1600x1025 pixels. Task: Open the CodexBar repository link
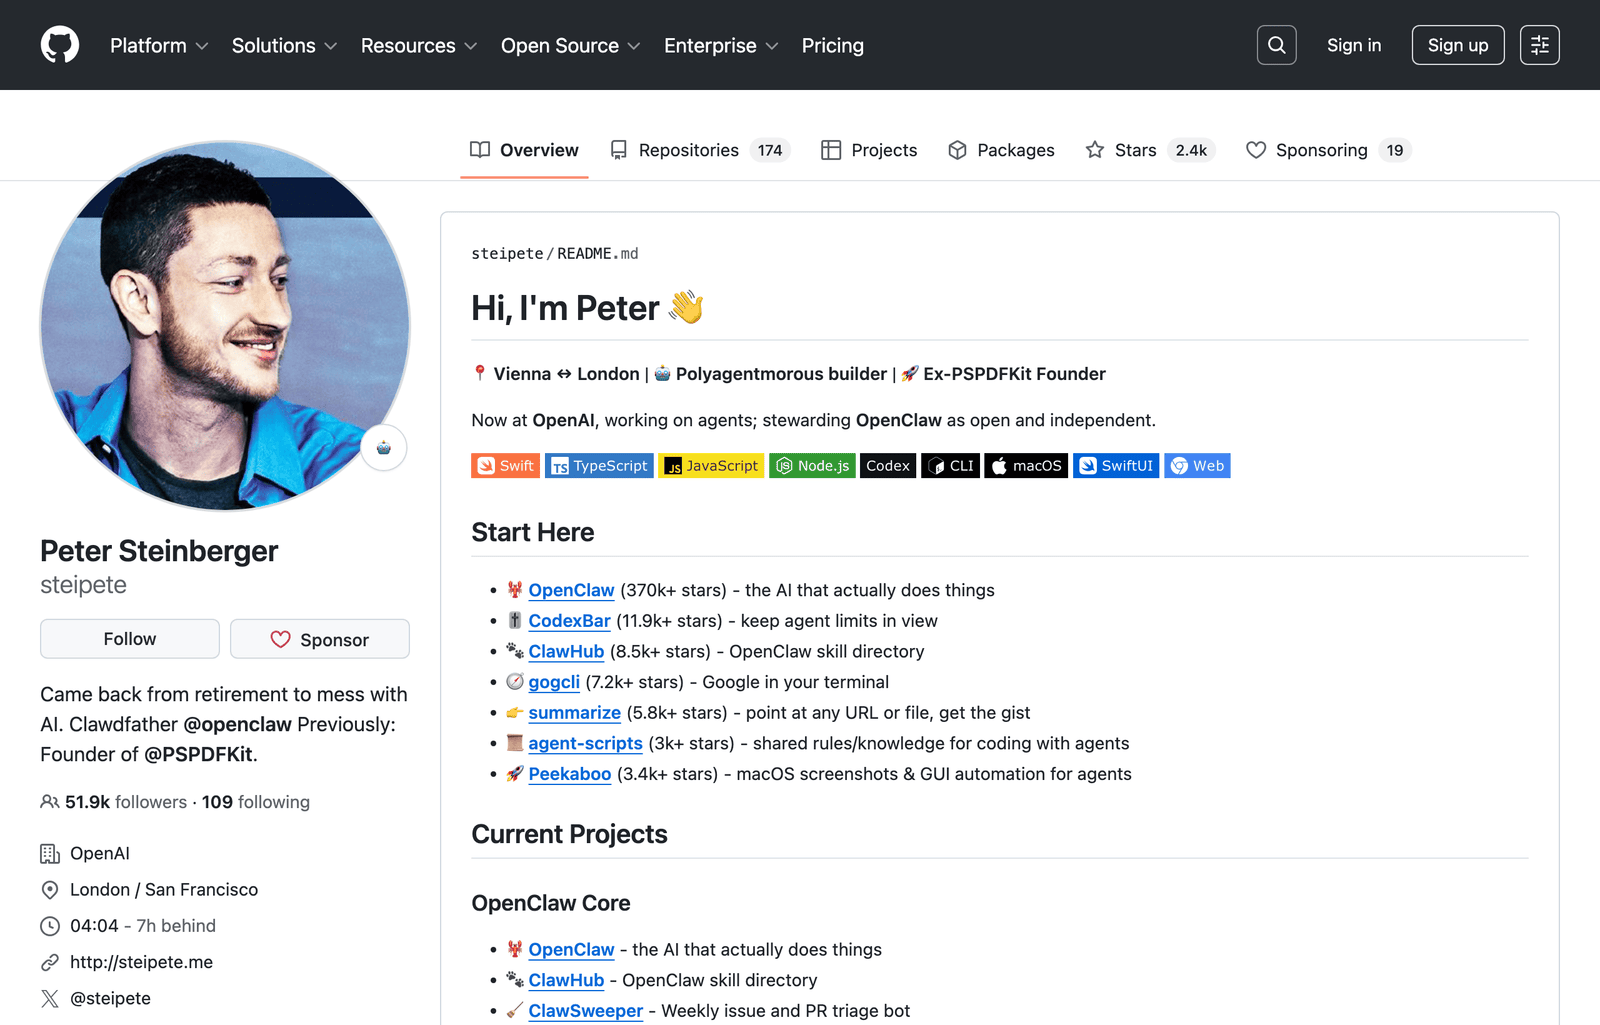coord(569,621)
